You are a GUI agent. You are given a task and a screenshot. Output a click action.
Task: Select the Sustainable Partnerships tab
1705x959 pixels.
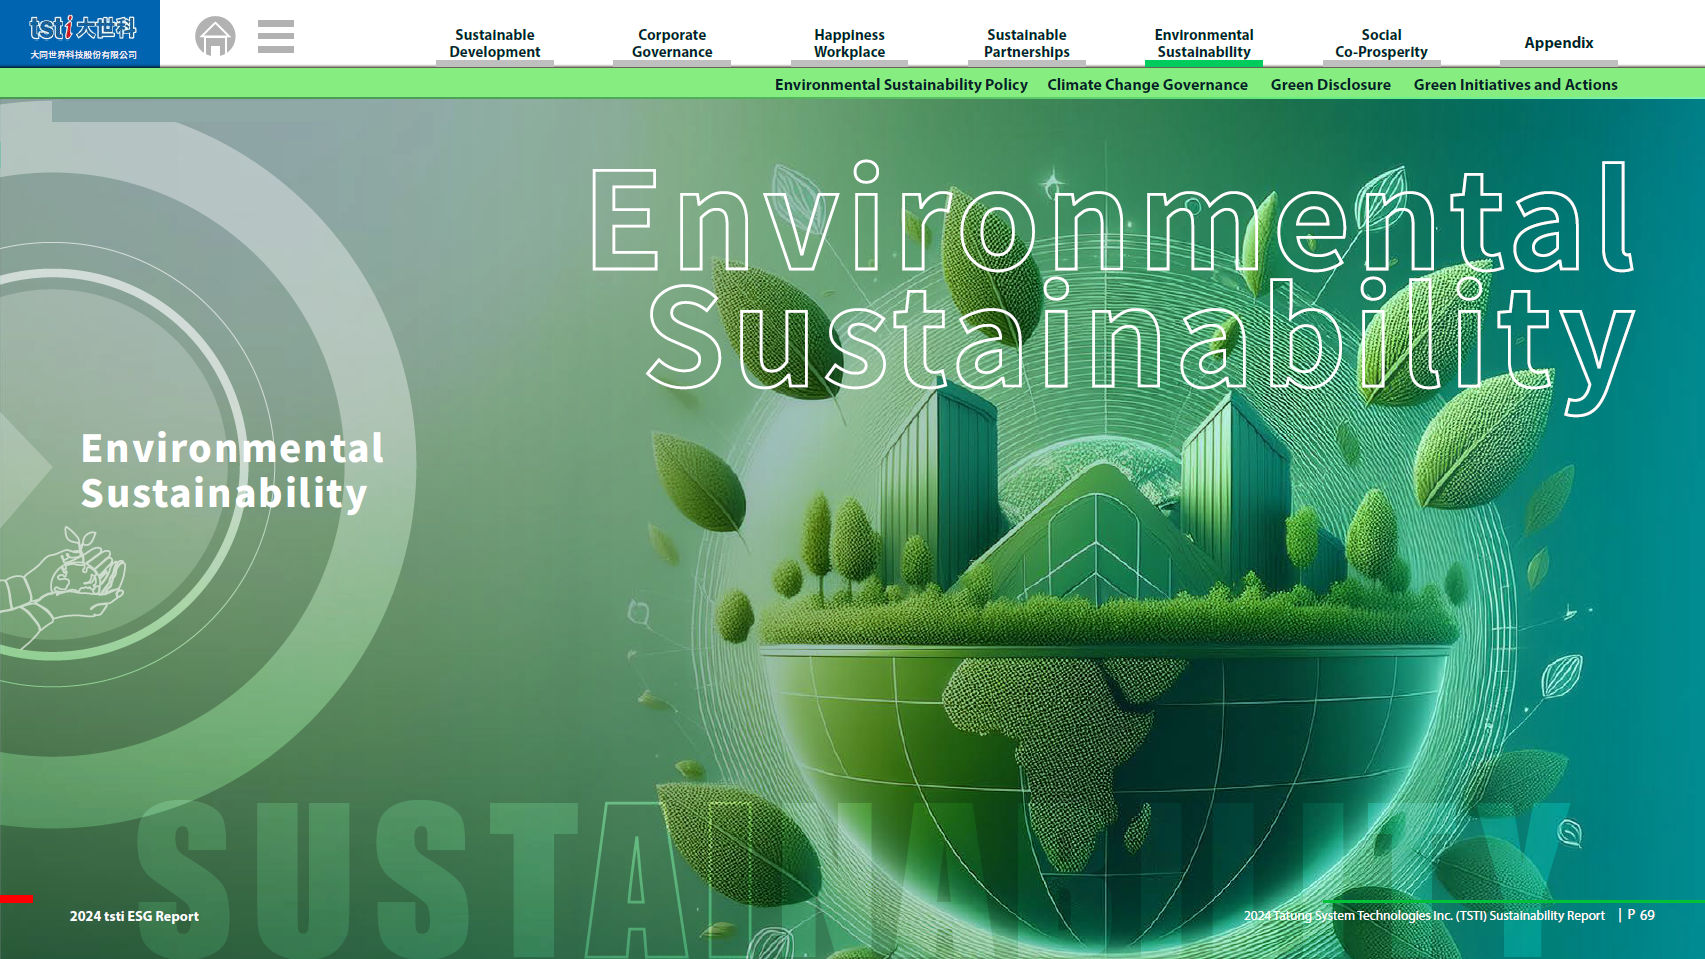1026,43
